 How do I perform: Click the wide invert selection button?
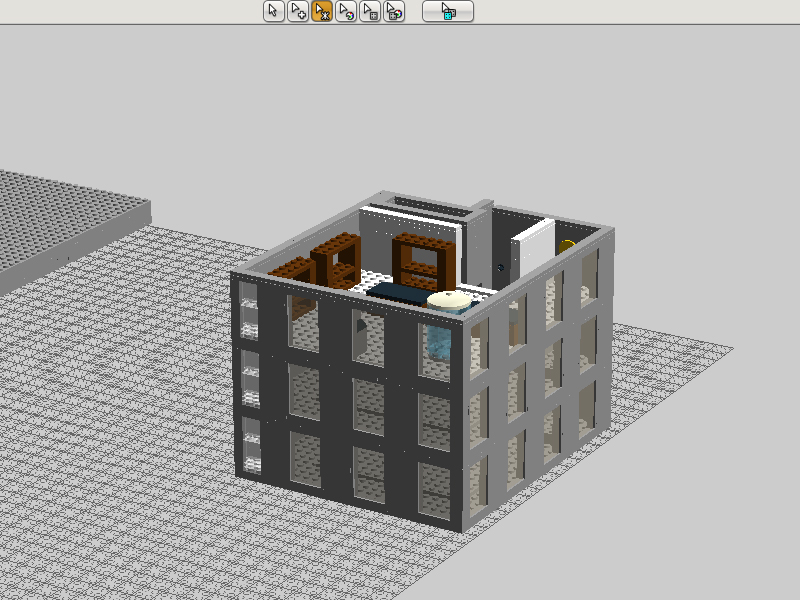click(448, 11)
